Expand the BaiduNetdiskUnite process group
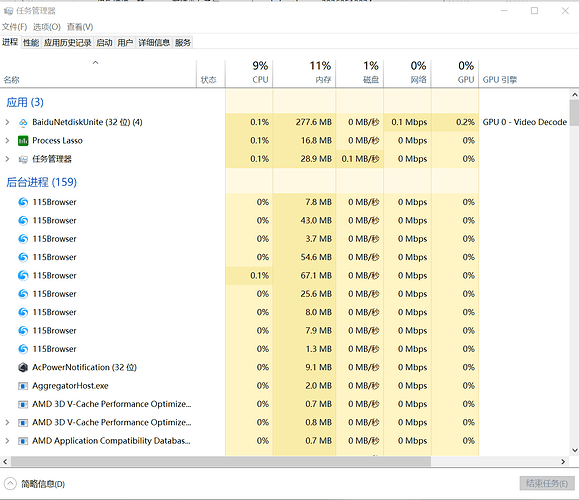 [x=7, y=122]
